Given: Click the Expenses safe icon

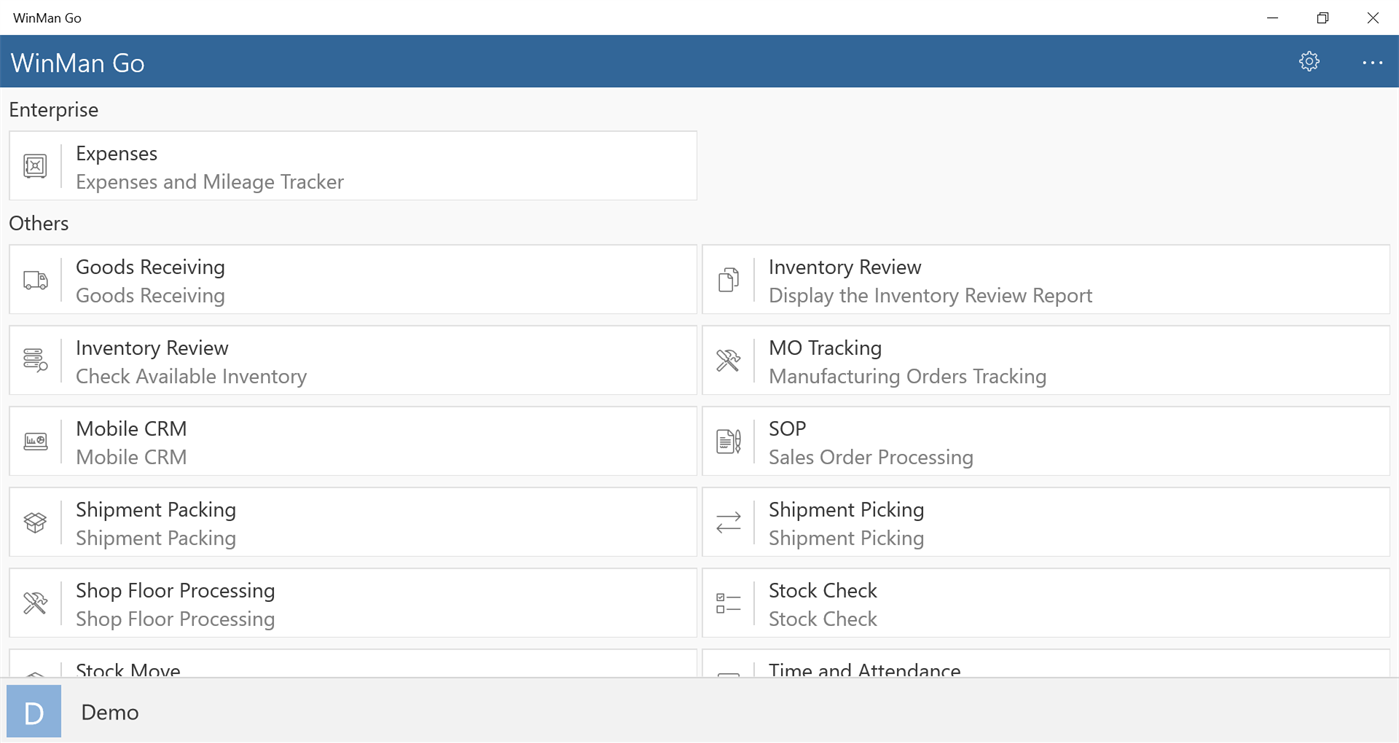Looking at the screenshot, I should tap(35, 166).
